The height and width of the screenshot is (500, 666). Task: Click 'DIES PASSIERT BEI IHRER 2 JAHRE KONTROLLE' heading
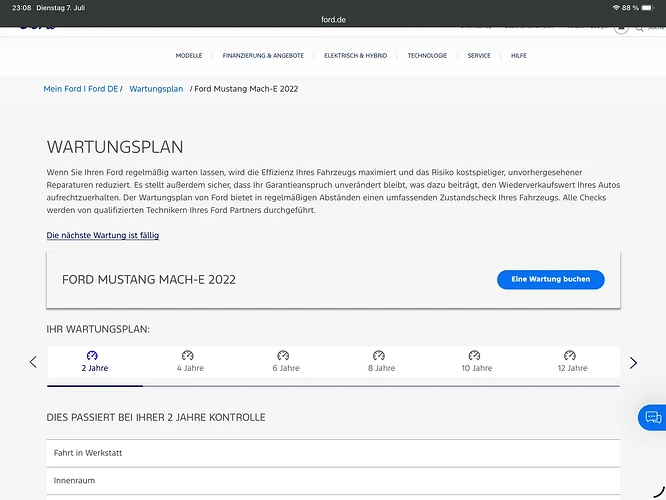[156, 417]
